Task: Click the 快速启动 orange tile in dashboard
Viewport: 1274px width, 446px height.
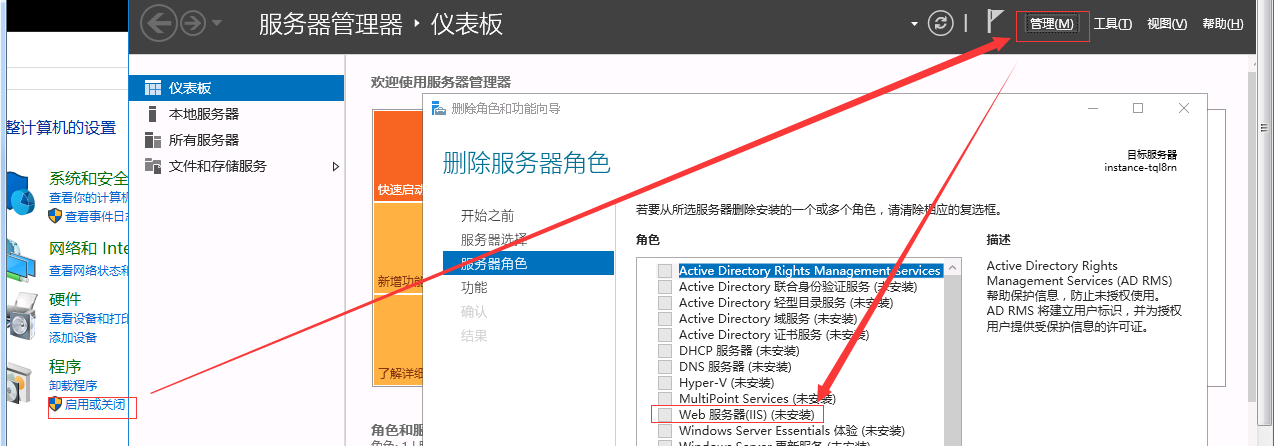Action: 398,156
